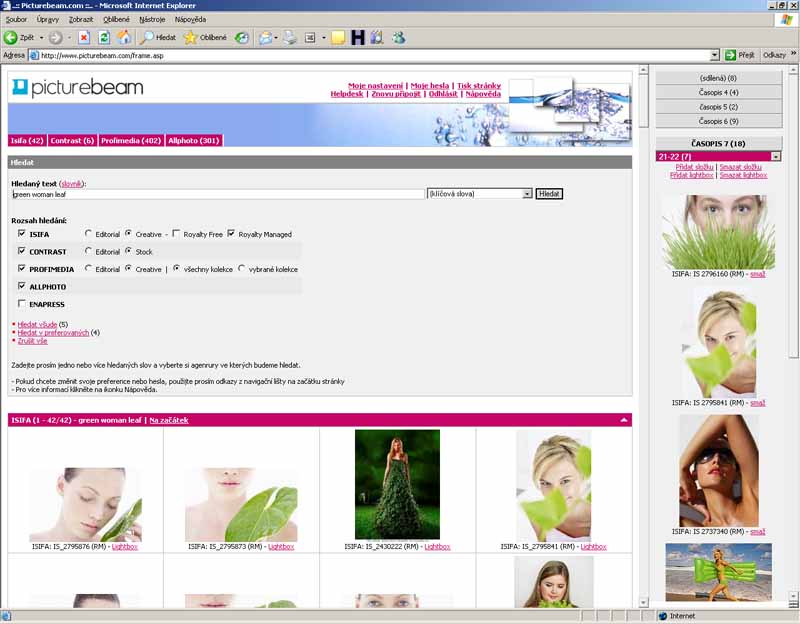The image size is (800, 624).
Task: Click the Refresh page icon
Action: tap(104, 37)
